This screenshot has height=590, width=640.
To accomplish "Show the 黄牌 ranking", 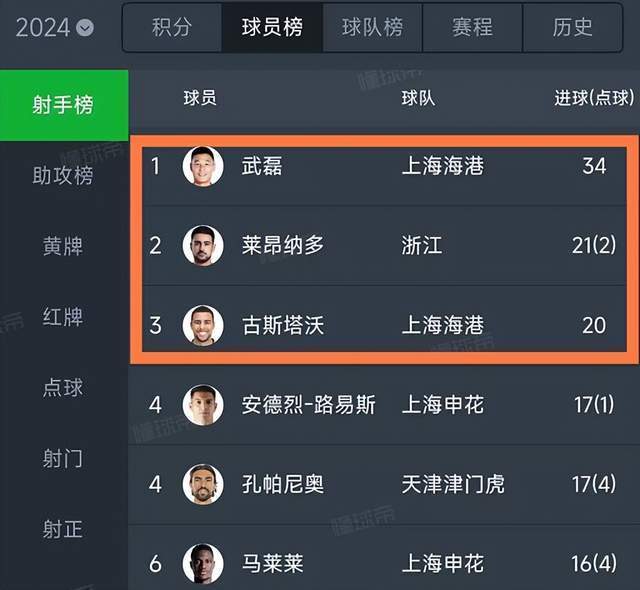I will [63, 246].
